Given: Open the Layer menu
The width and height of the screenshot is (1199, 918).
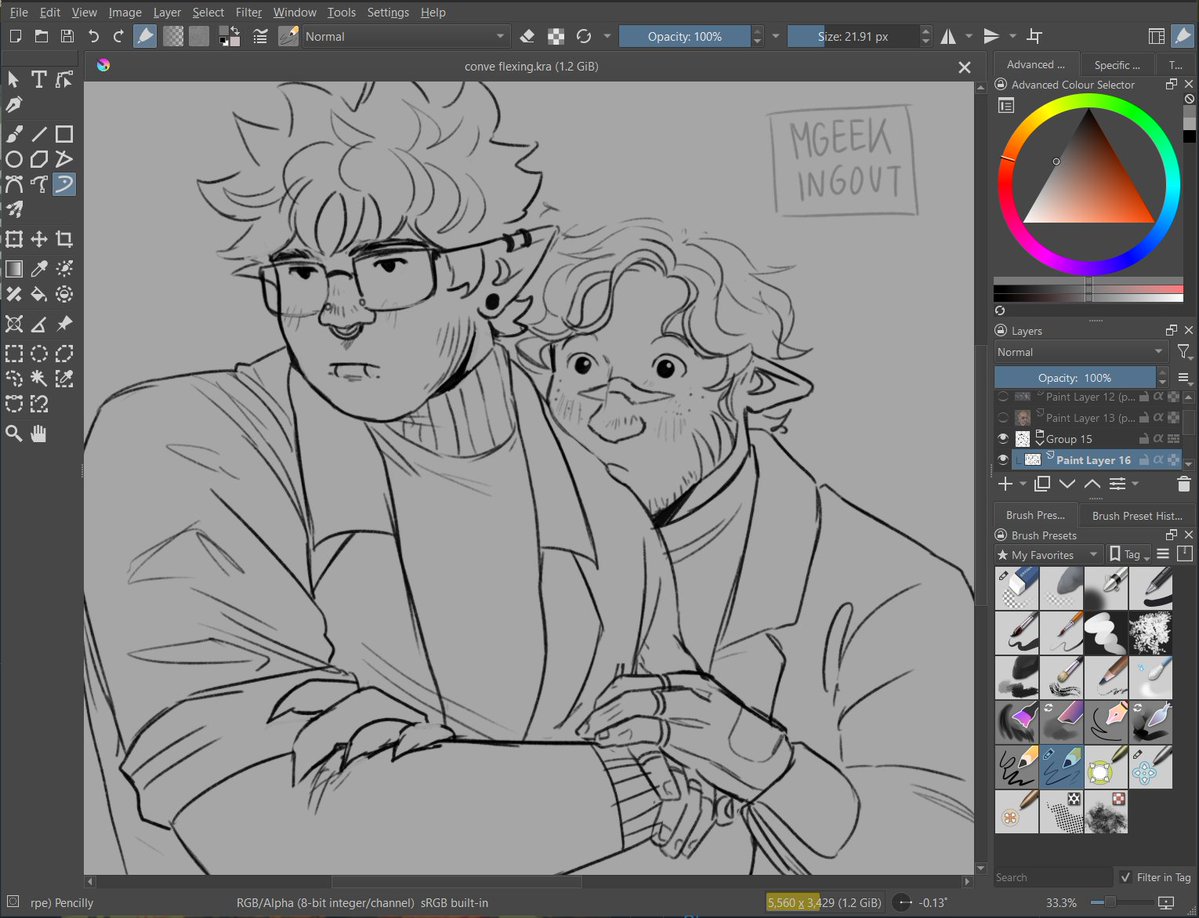Looking at the screenshot, I should pyautogui.click(x=167, y=12).
